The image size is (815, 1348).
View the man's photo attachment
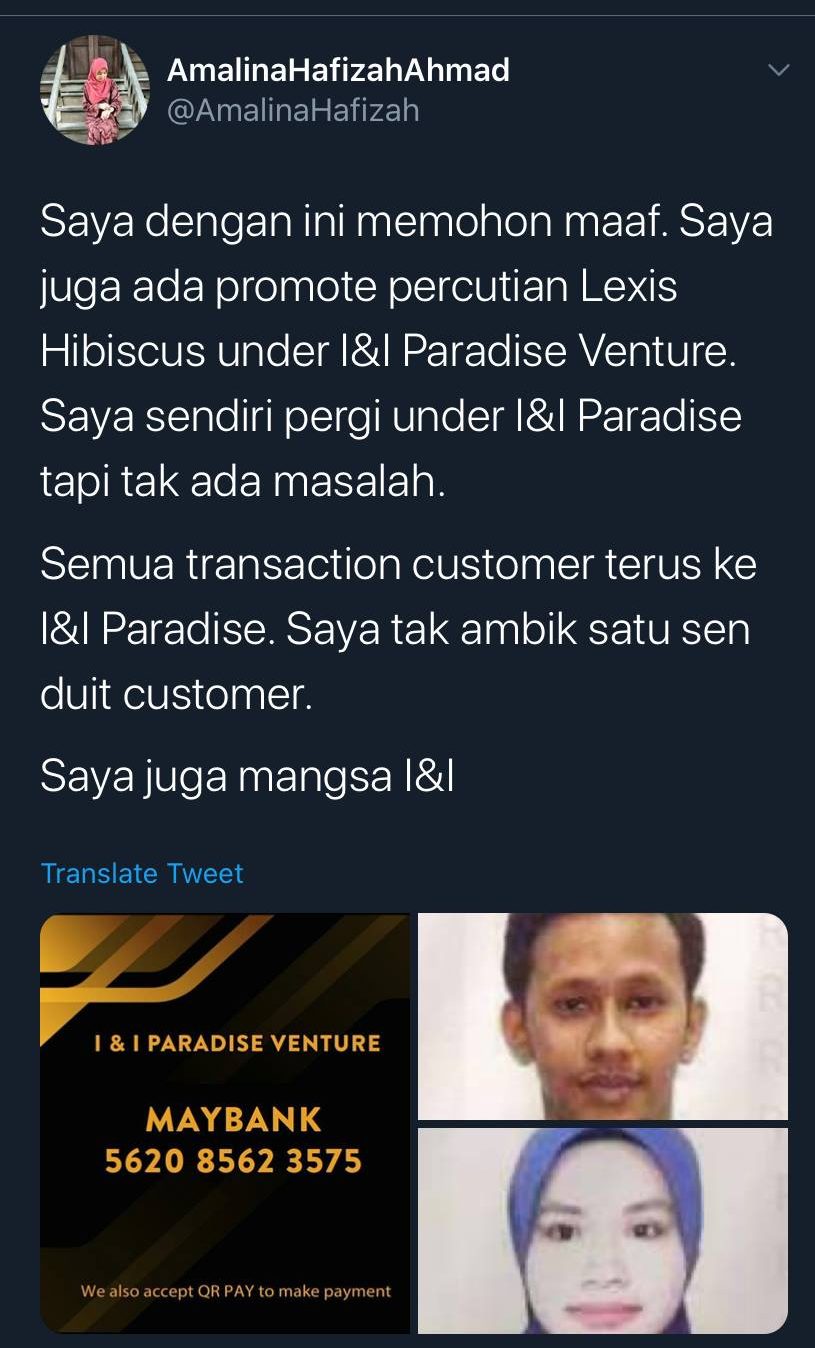click(x=603, y=1016)
